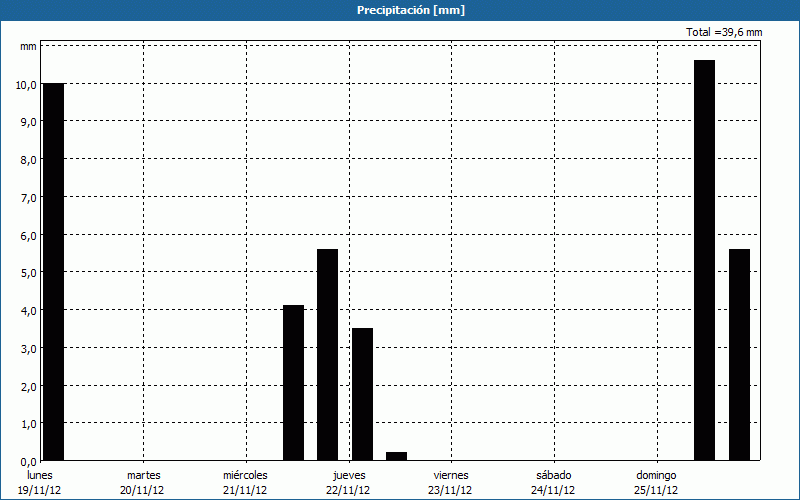Click the tallest bar after domingo
Image resolution: width=800 pixels, height=500 pixels.
(704, 260)
